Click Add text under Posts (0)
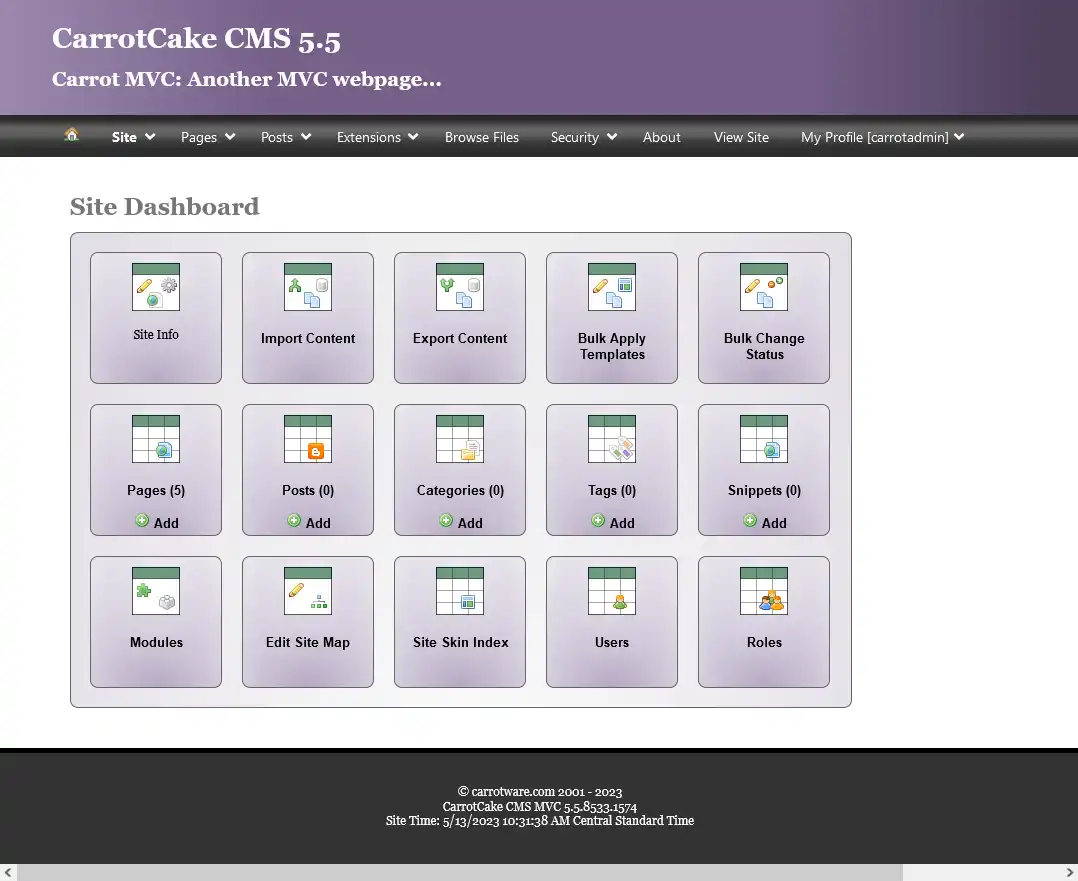Viewport: 1078px width, 881px height. [318, 523]
